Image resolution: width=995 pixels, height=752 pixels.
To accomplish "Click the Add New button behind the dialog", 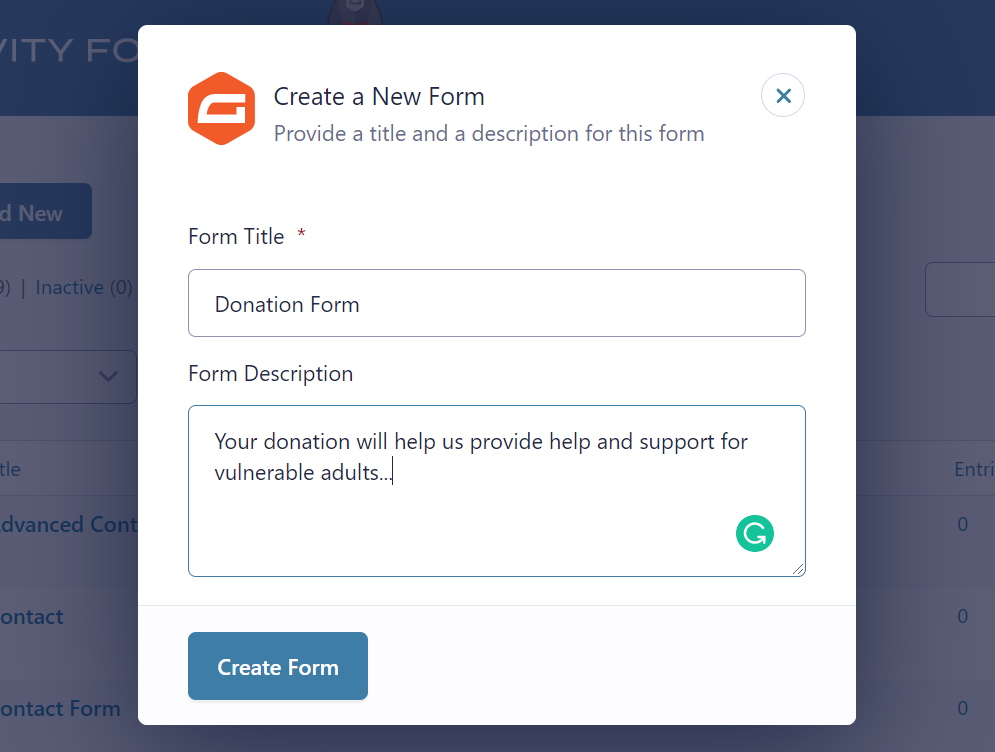I will click(44, 211).
